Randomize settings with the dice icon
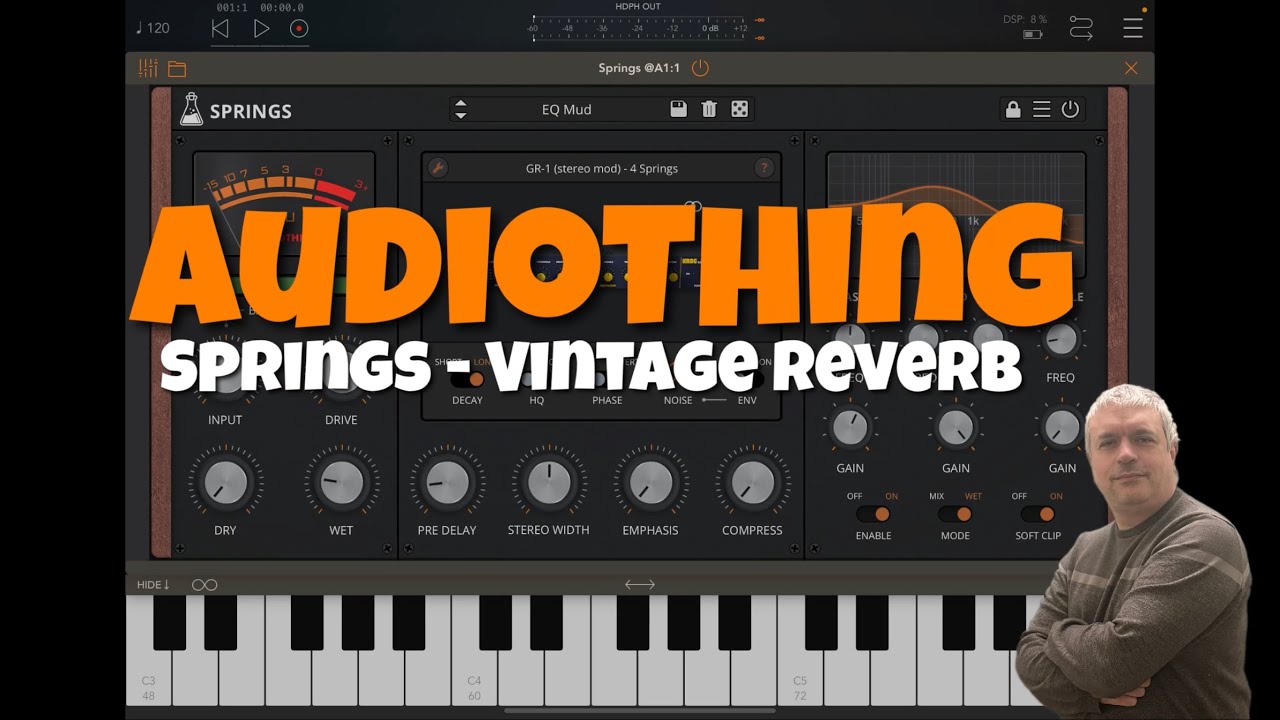Screen dimensions: 1280x720 (x=740, y=109)
